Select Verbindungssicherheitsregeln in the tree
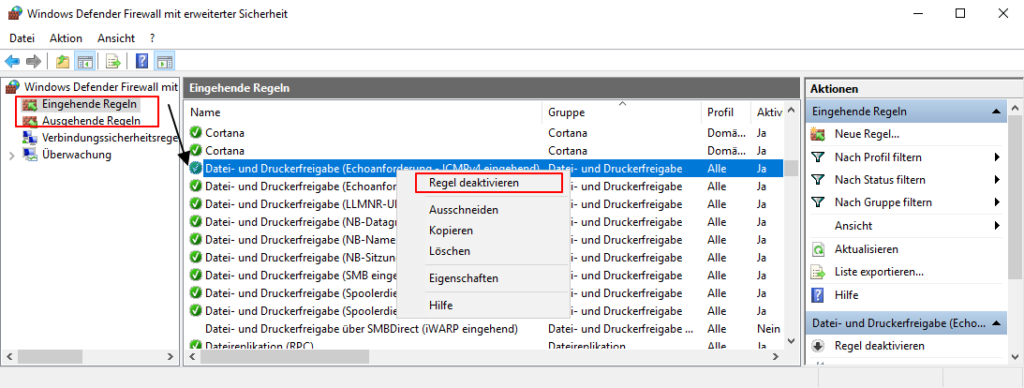Viewport: 1024px width, 388px height. point(110,138)
